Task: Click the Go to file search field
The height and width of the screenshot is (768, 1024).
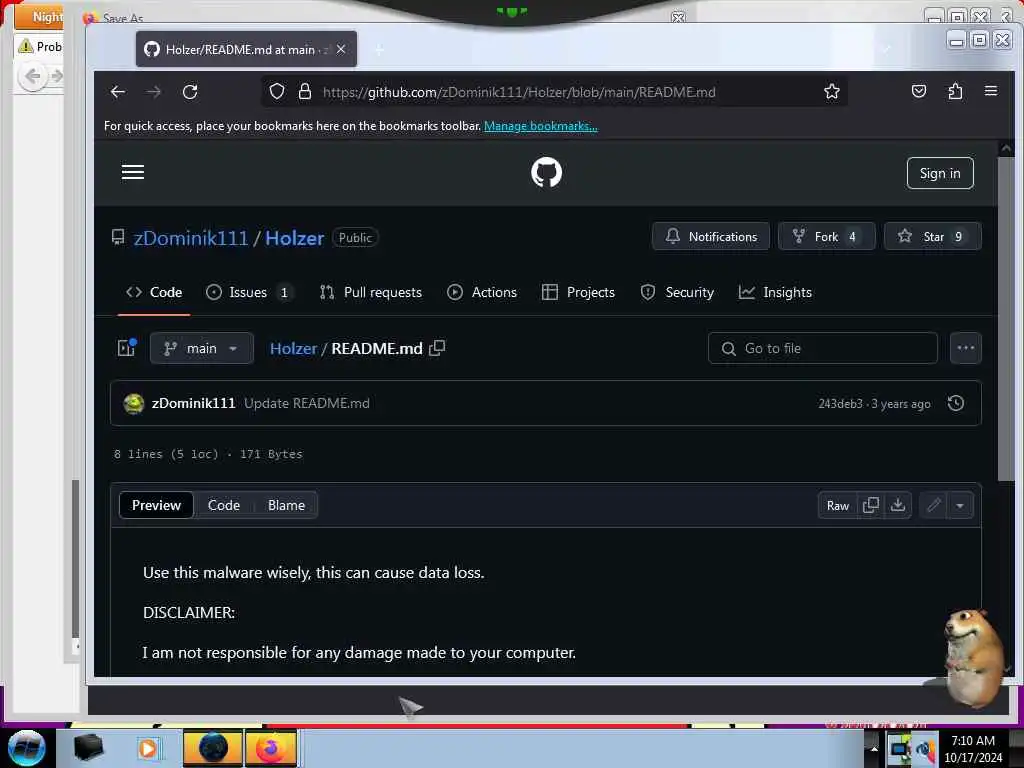Action: (823, 348)
